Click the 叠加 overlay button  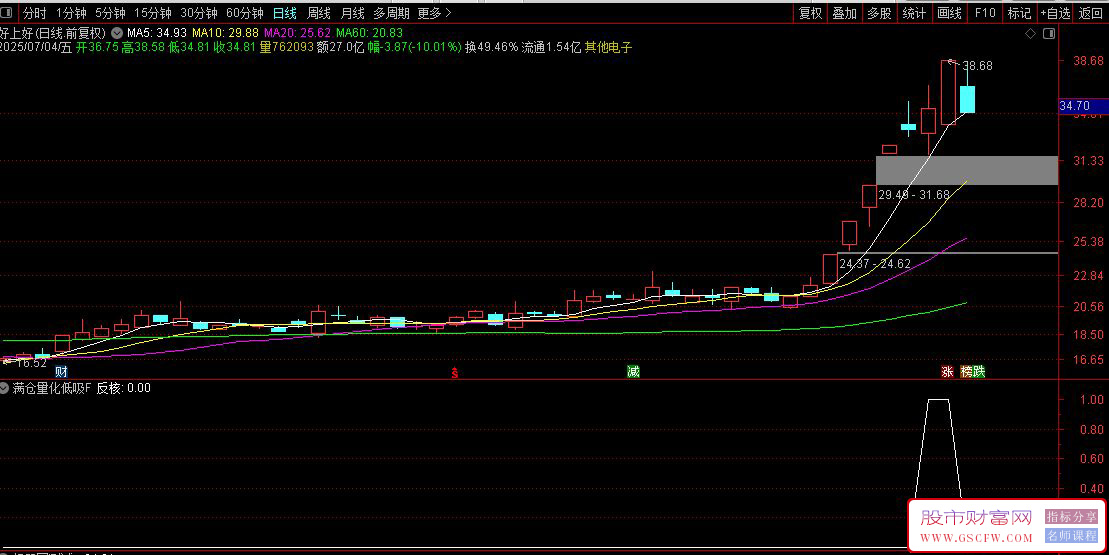844,13
